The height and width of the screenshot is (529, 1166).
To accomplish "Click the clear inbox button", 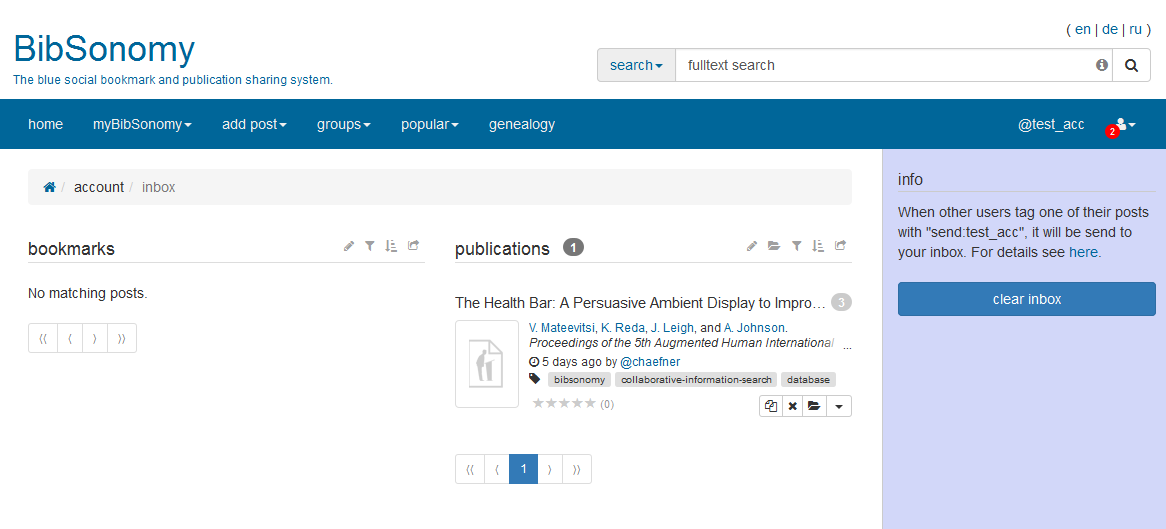I will click(1027, 299).
